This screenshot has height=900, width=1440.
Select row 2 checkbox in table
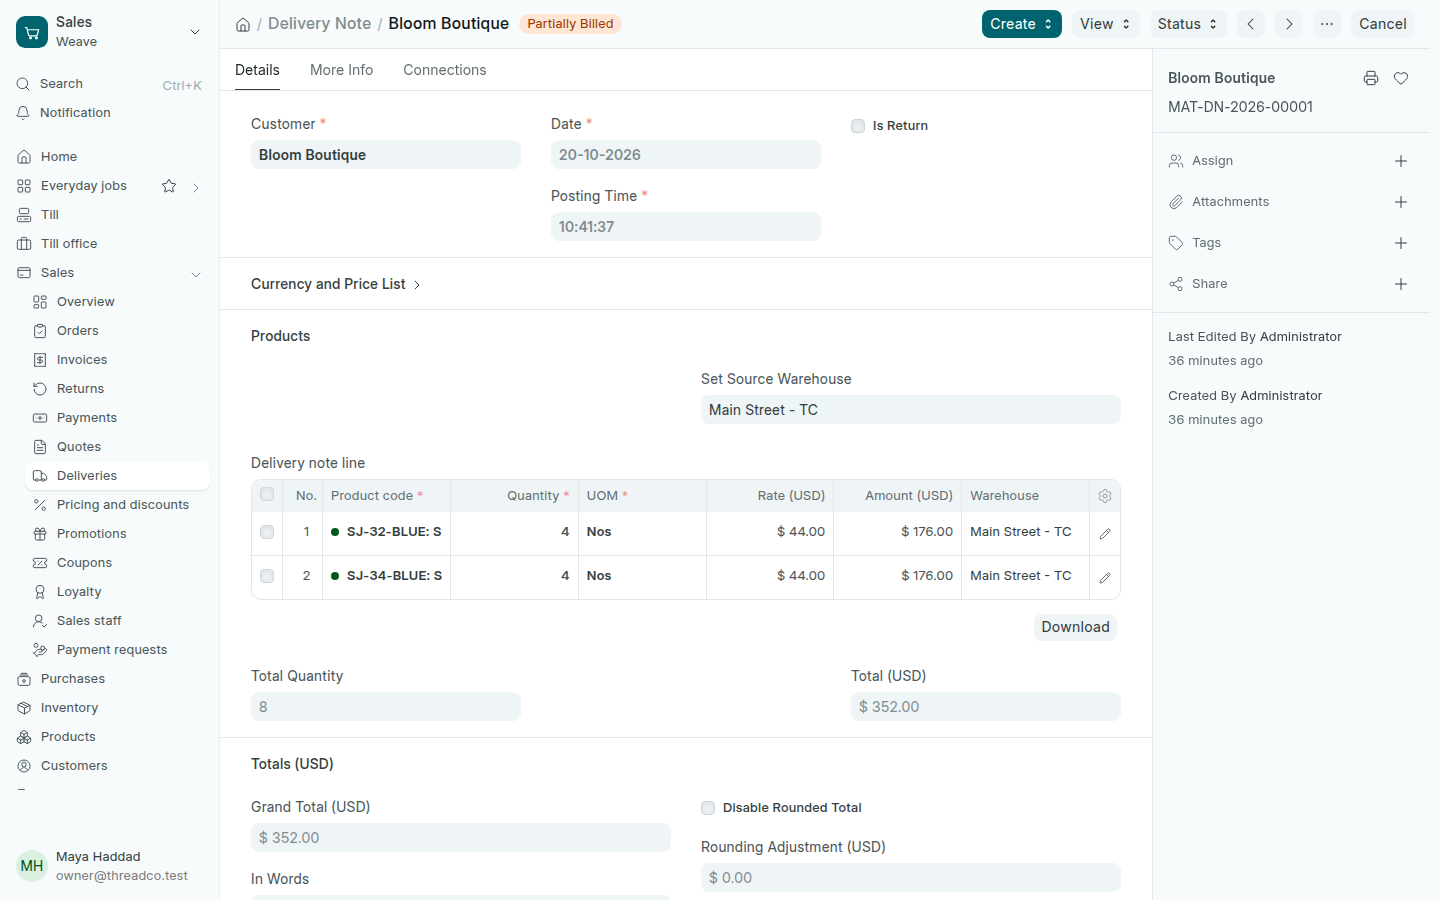(267, 576)
